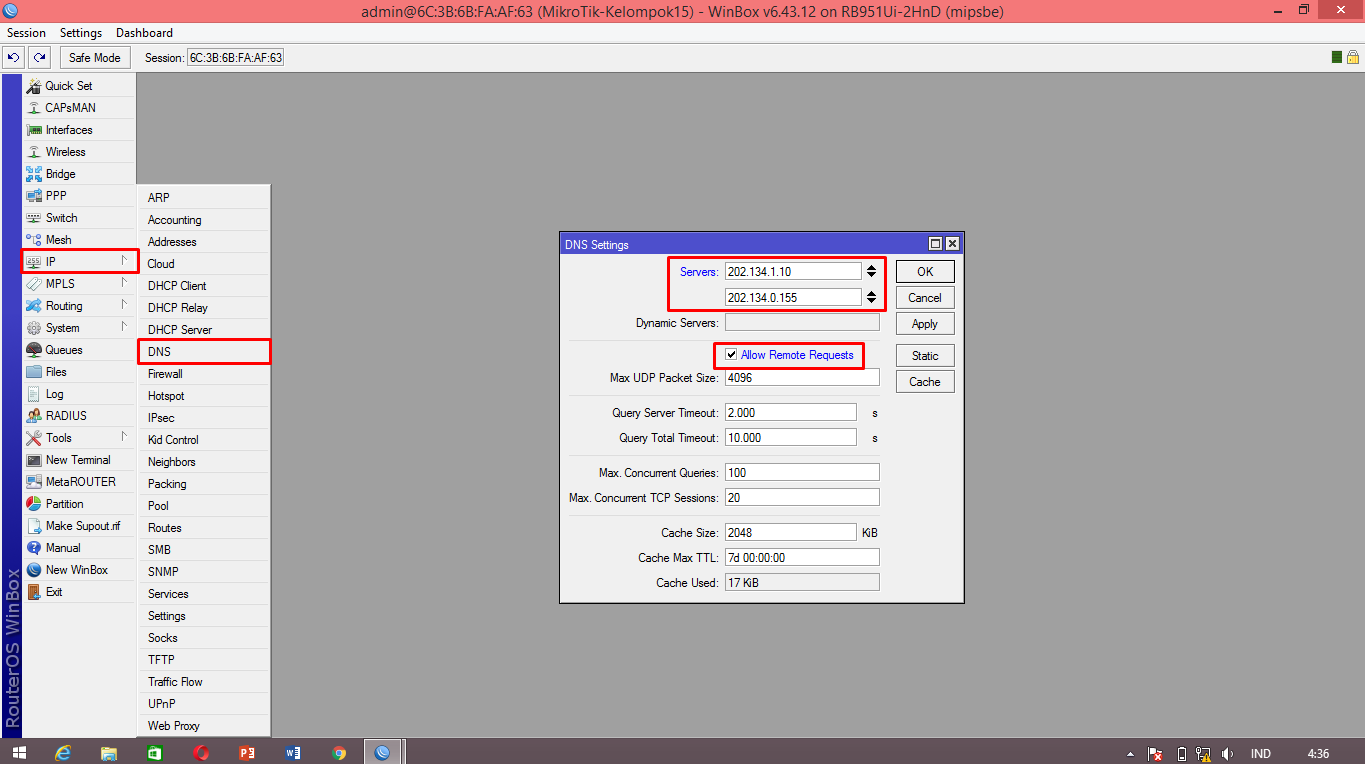1365x764 pixels.
Task: Select Web Proxy in the IP submenu
Action: tap(204, 726)
